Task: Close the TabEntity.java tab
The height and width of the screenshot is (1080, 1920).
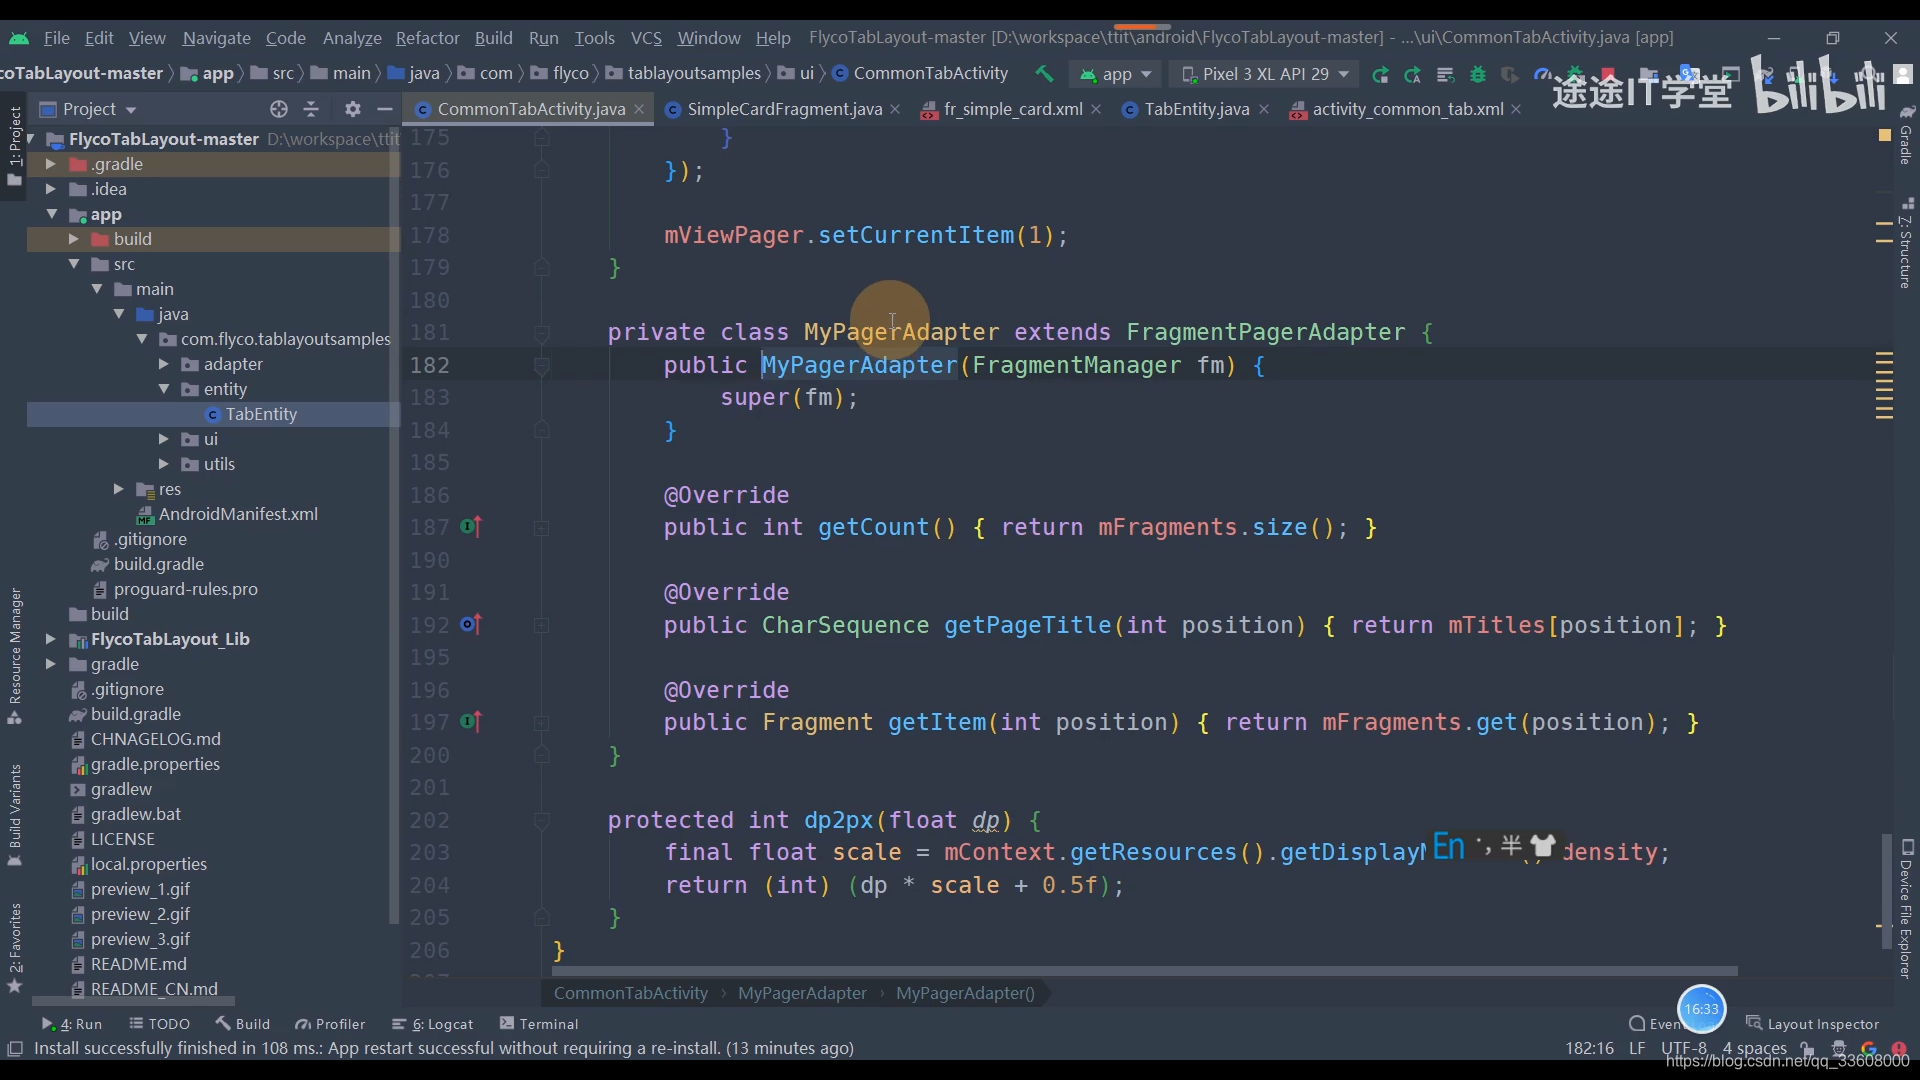Action: pyautogui.click(x=1264, y=109)
